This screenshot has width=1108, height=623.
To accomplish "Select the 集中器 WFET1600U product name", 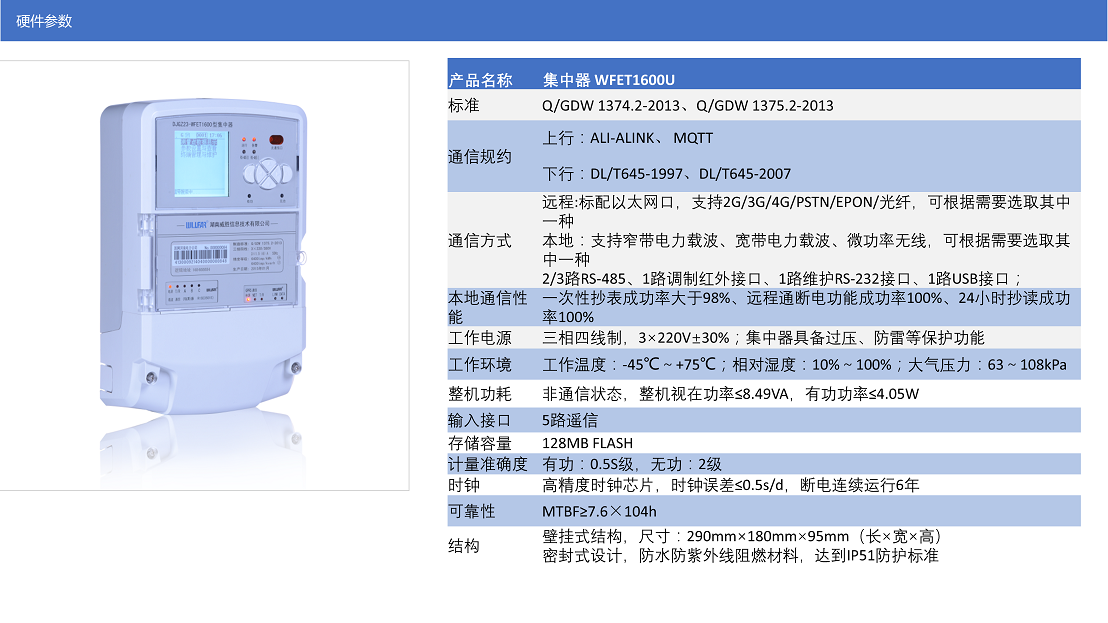I will 608,80.
